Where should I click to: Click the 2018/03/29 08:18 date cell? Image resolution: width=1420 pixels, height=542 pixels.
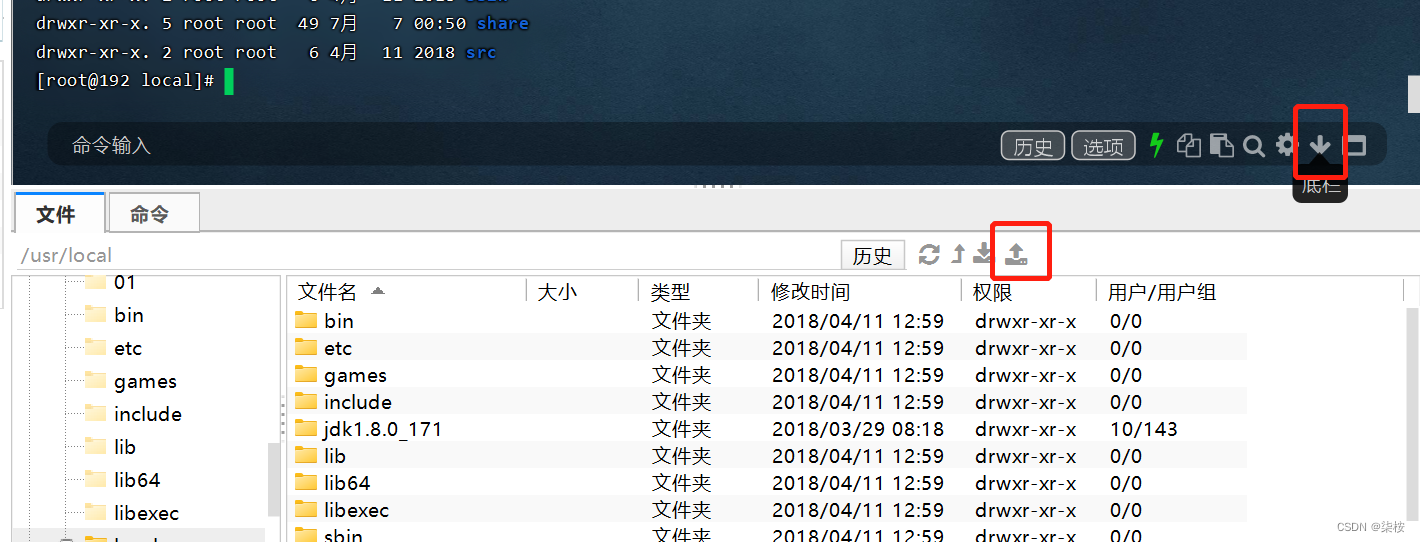tap(858, 429)
